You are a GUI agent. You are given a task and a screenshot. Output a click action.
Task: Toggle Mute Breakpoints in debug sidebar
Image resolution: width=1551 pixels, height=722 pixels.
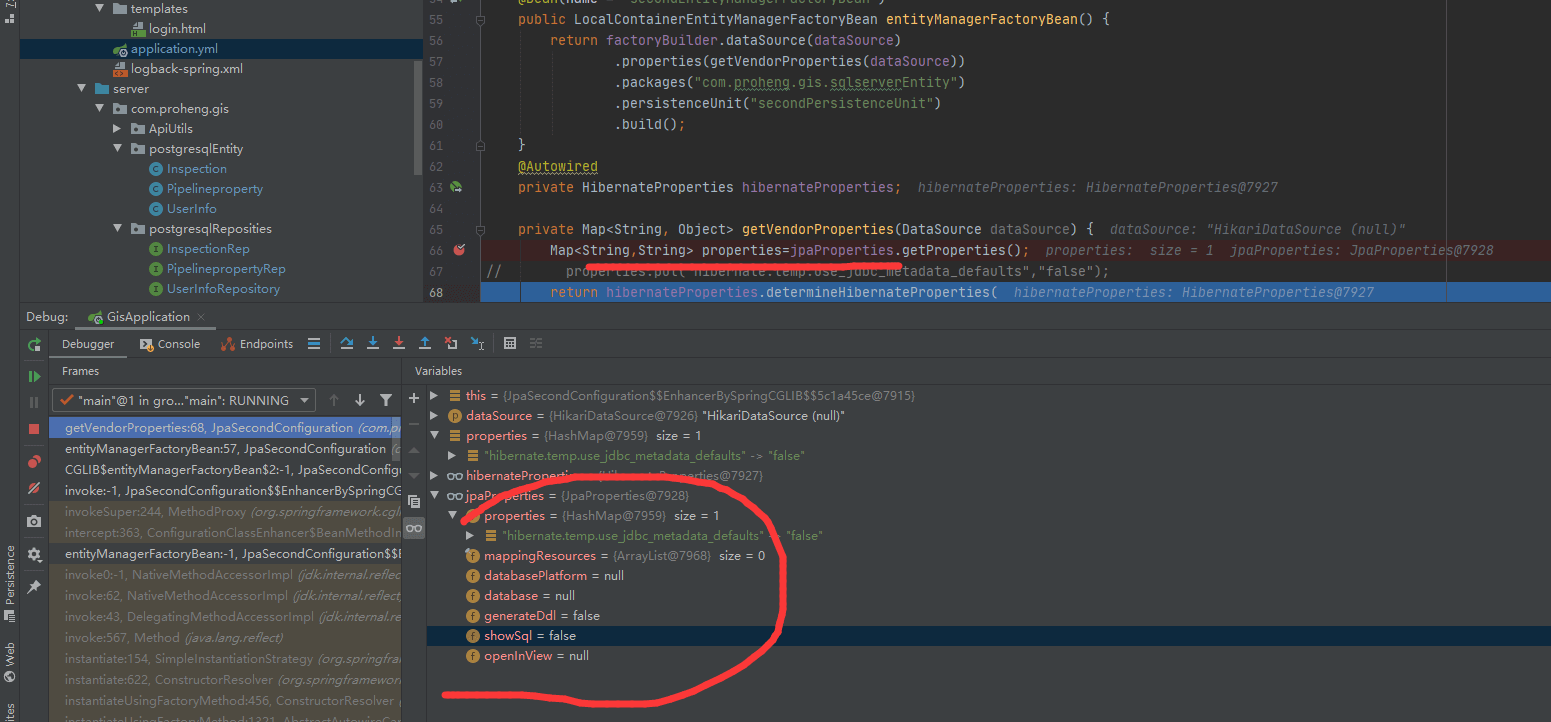pos(34,488)
